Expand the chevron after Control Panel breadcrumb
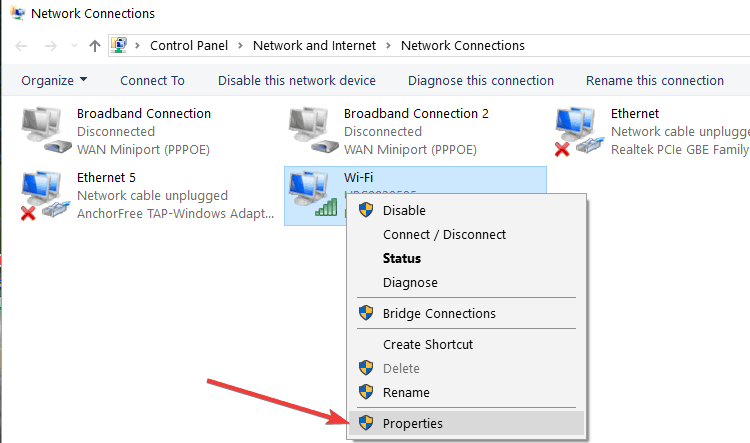750x443 pixels. pyautogui.click(x=240, y=45)
